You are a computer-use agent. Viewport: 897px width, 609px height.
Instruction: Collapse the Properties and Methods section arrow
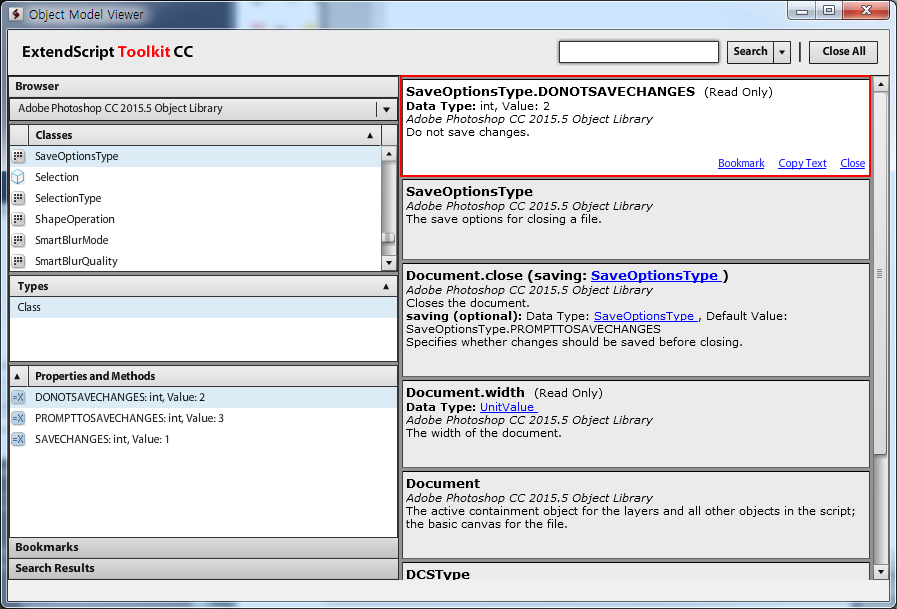tap(17, 376)
